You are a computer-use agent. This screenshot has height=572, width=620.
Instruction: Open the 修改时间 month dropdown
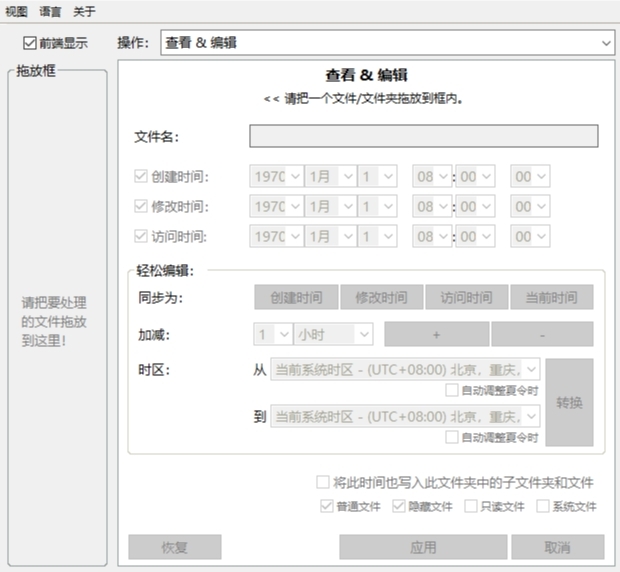pos(331,206)
